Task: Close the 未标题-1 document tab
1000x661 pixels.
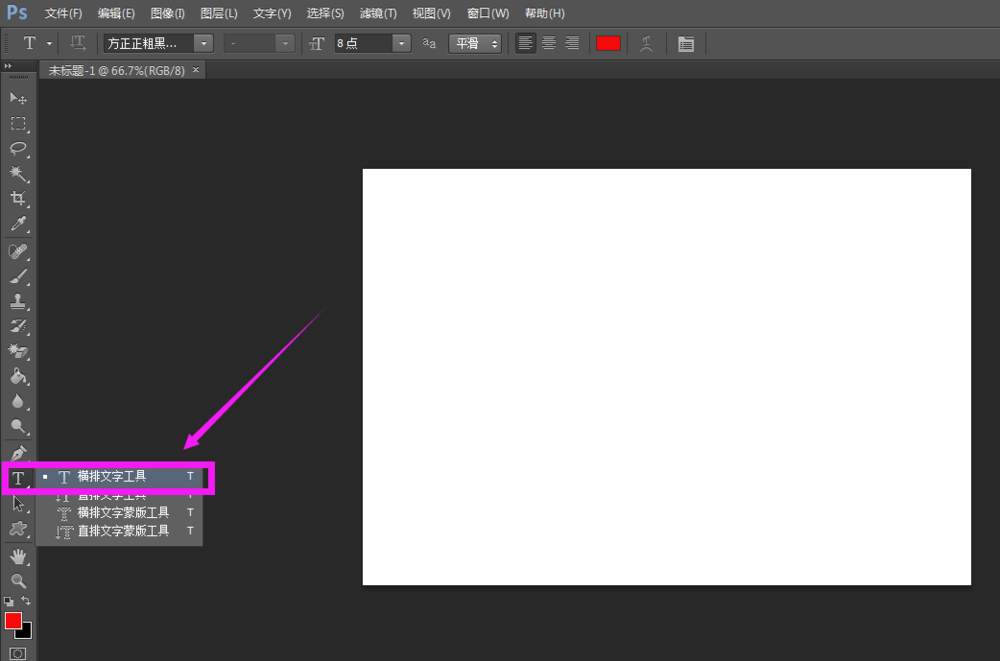Action: [x=196, y=70]
